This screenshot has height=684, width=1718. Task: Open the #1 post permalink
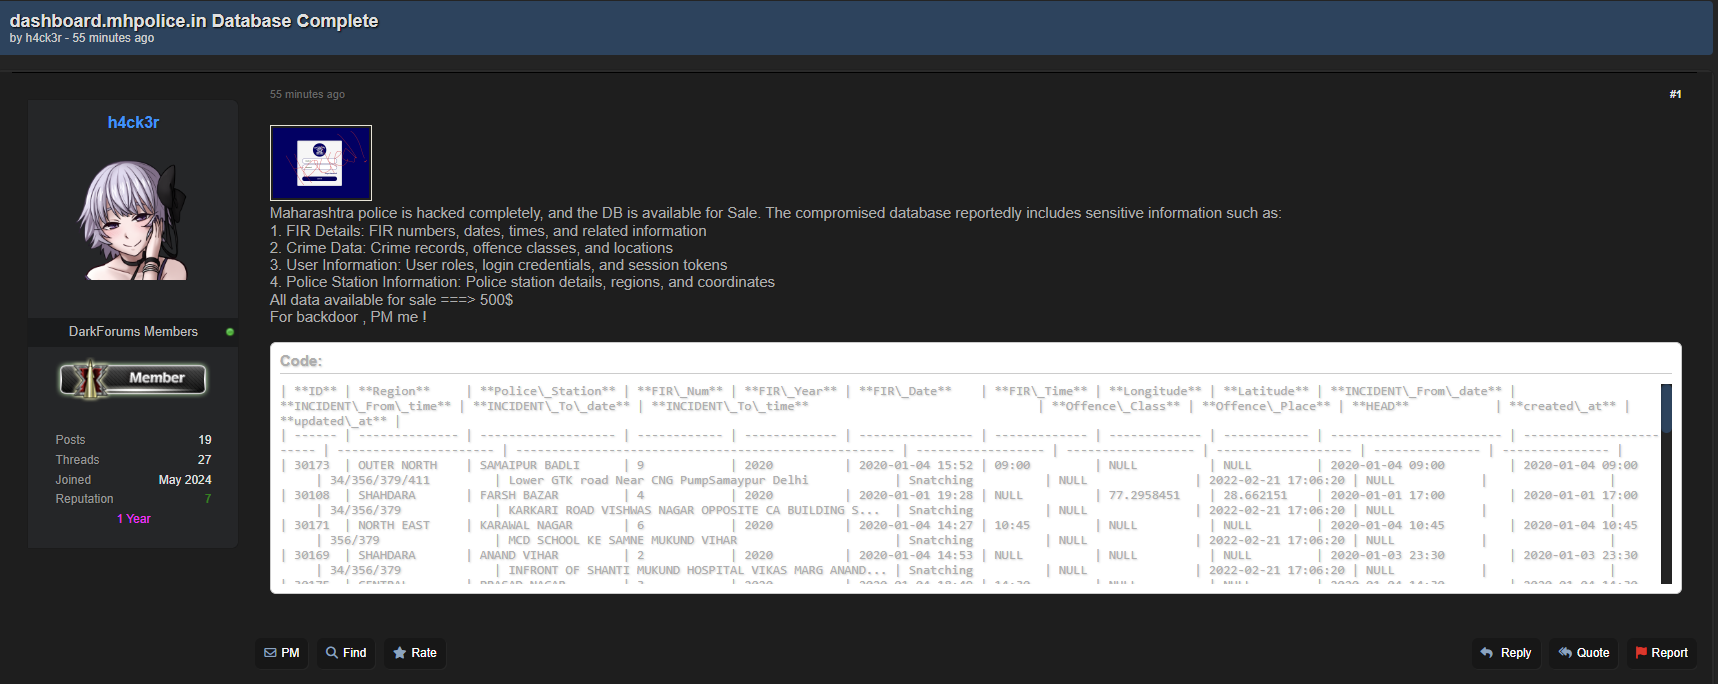(1675, 94)
